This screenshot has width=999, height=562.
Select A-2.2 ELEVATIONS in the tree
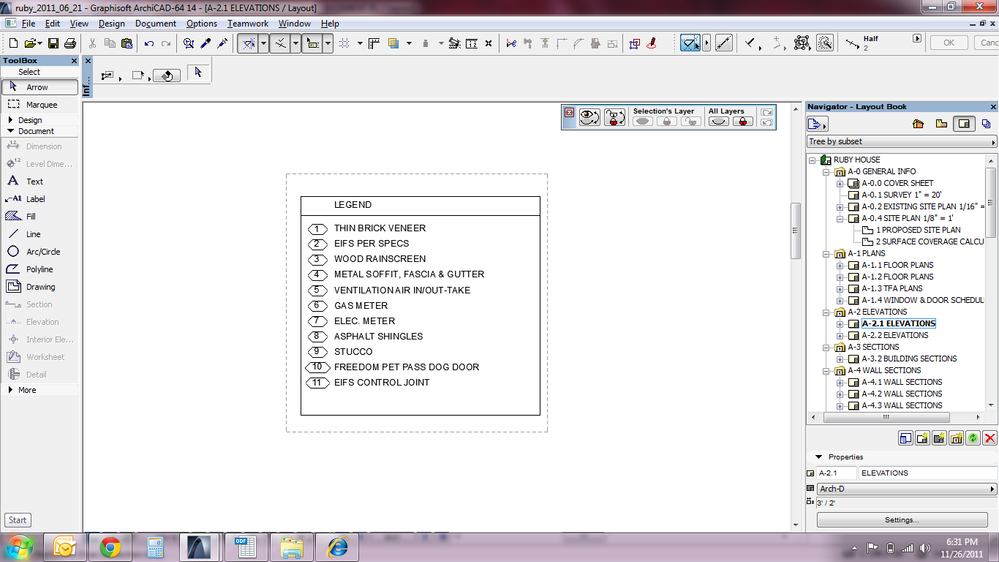pos(895,335)
